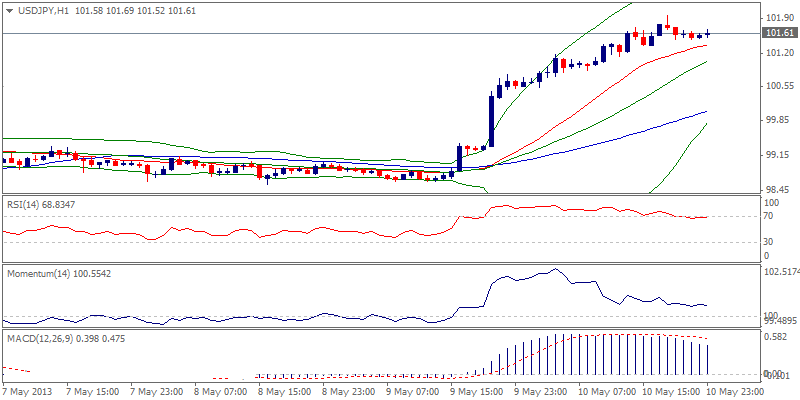Click the 100.55 price axis label

pos(777,86)
